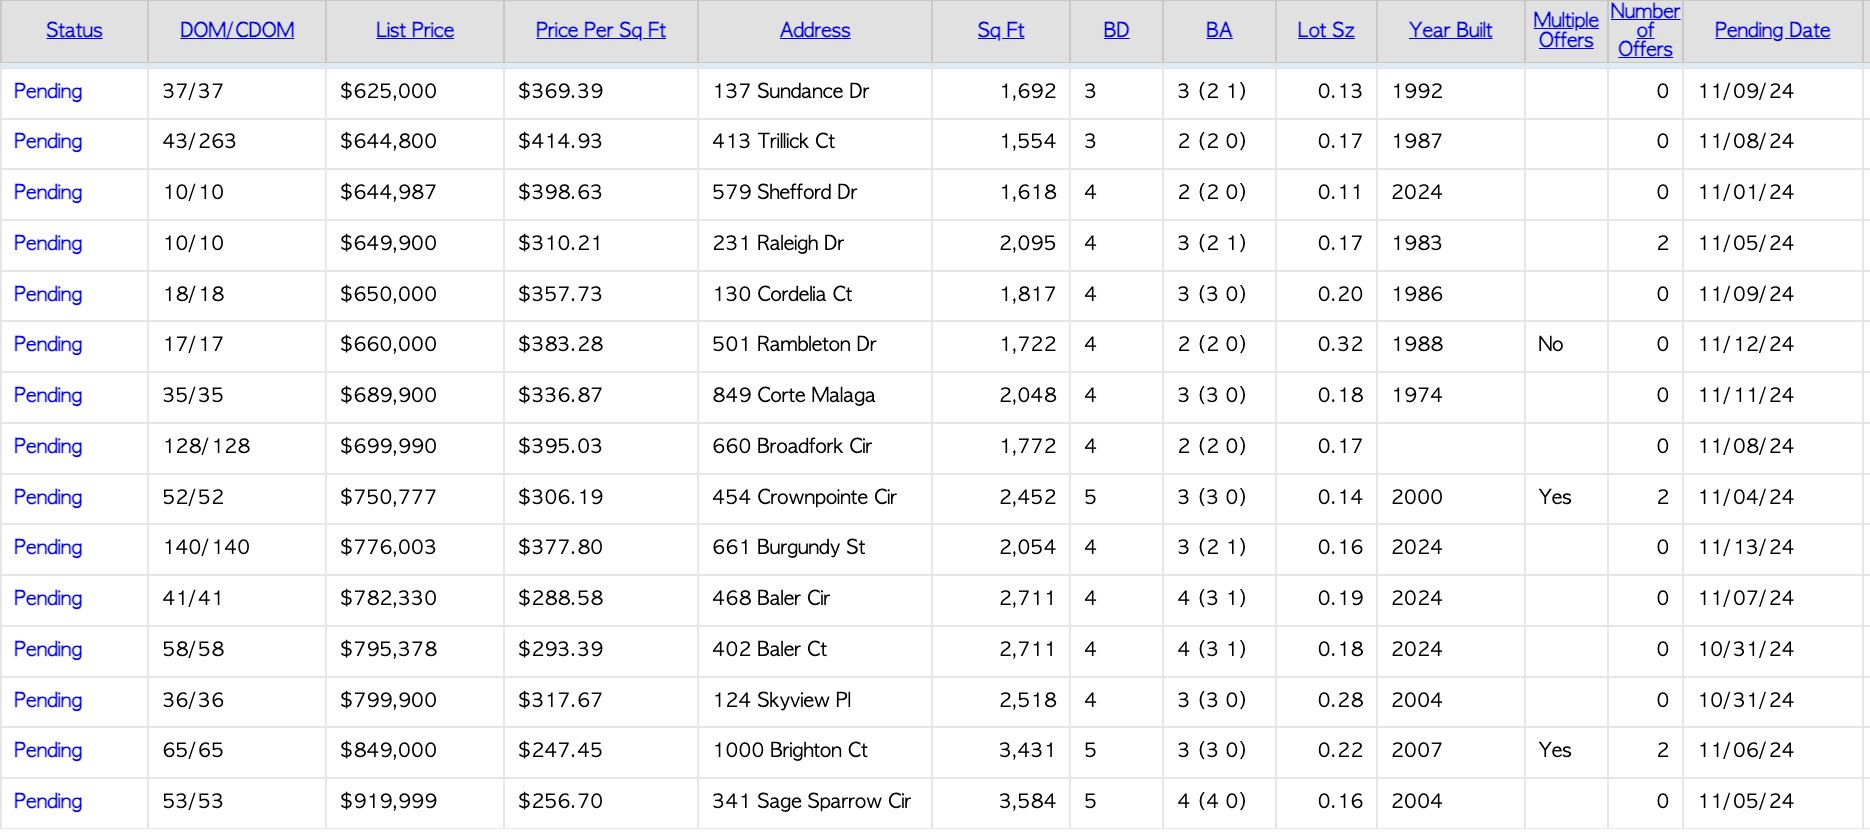The height and width of the screenshot is (834, 1870).
Task: Select the address 124 Skyview Pl
Action: click(782, 700)
